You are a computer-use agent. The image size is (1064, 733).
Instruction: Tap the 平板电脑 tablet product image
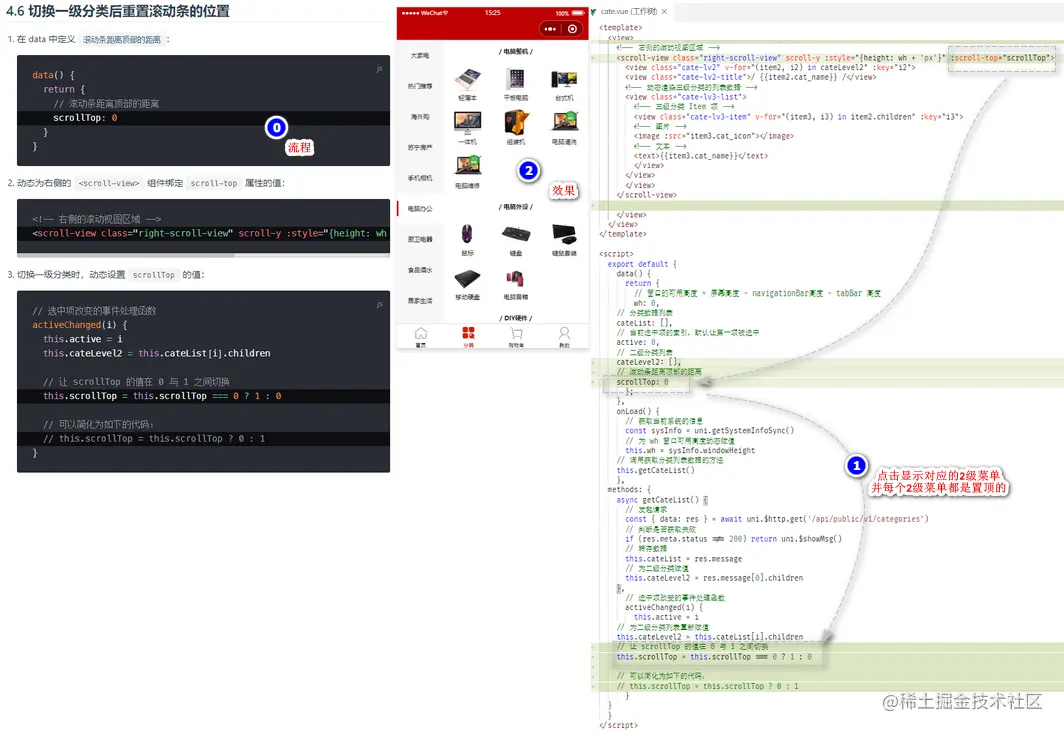tap(516, 79)
